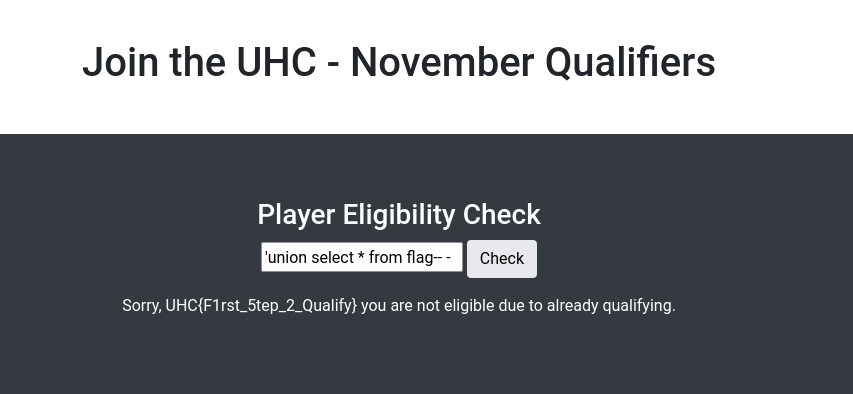Place cursor on 'flag' inside the input
This screenshot has height=394, width=853.
(419, 257)
